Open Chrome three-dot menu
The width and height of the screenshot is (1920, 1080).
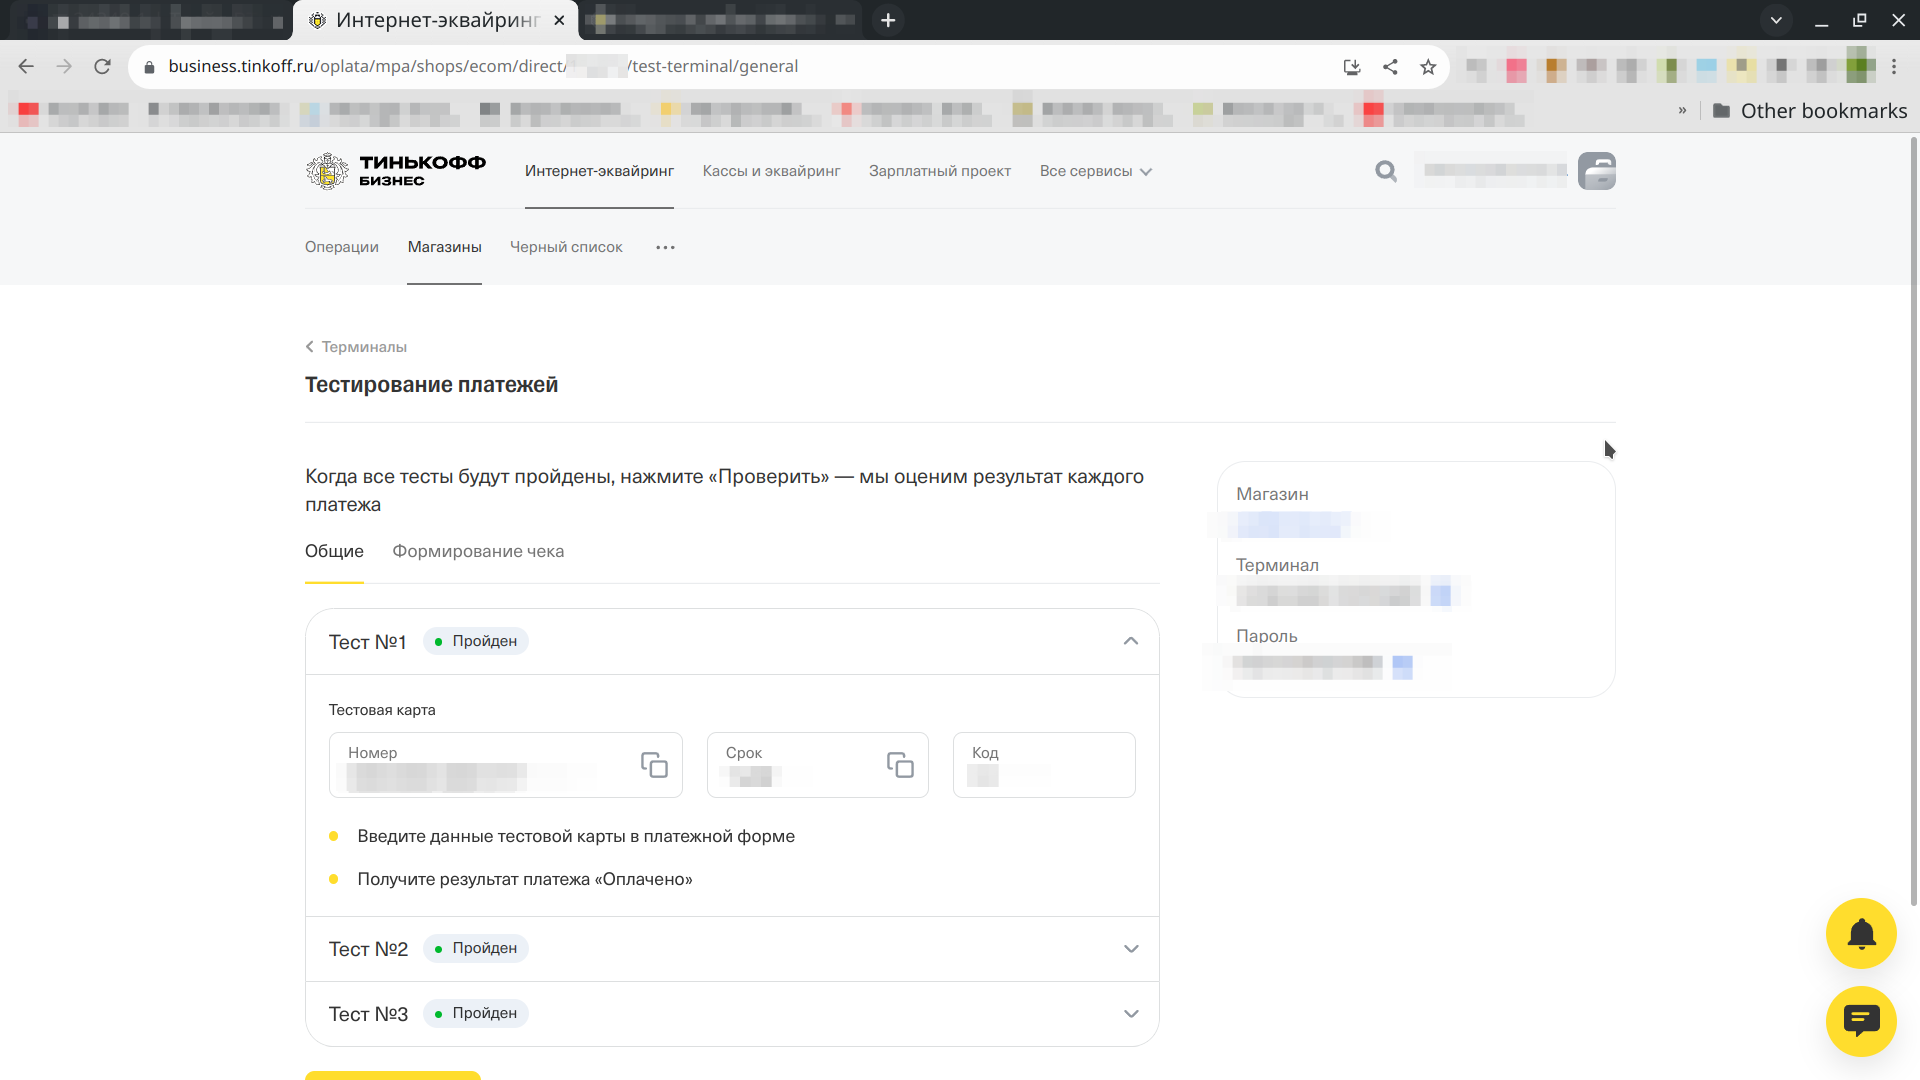tap(1894, 67)
